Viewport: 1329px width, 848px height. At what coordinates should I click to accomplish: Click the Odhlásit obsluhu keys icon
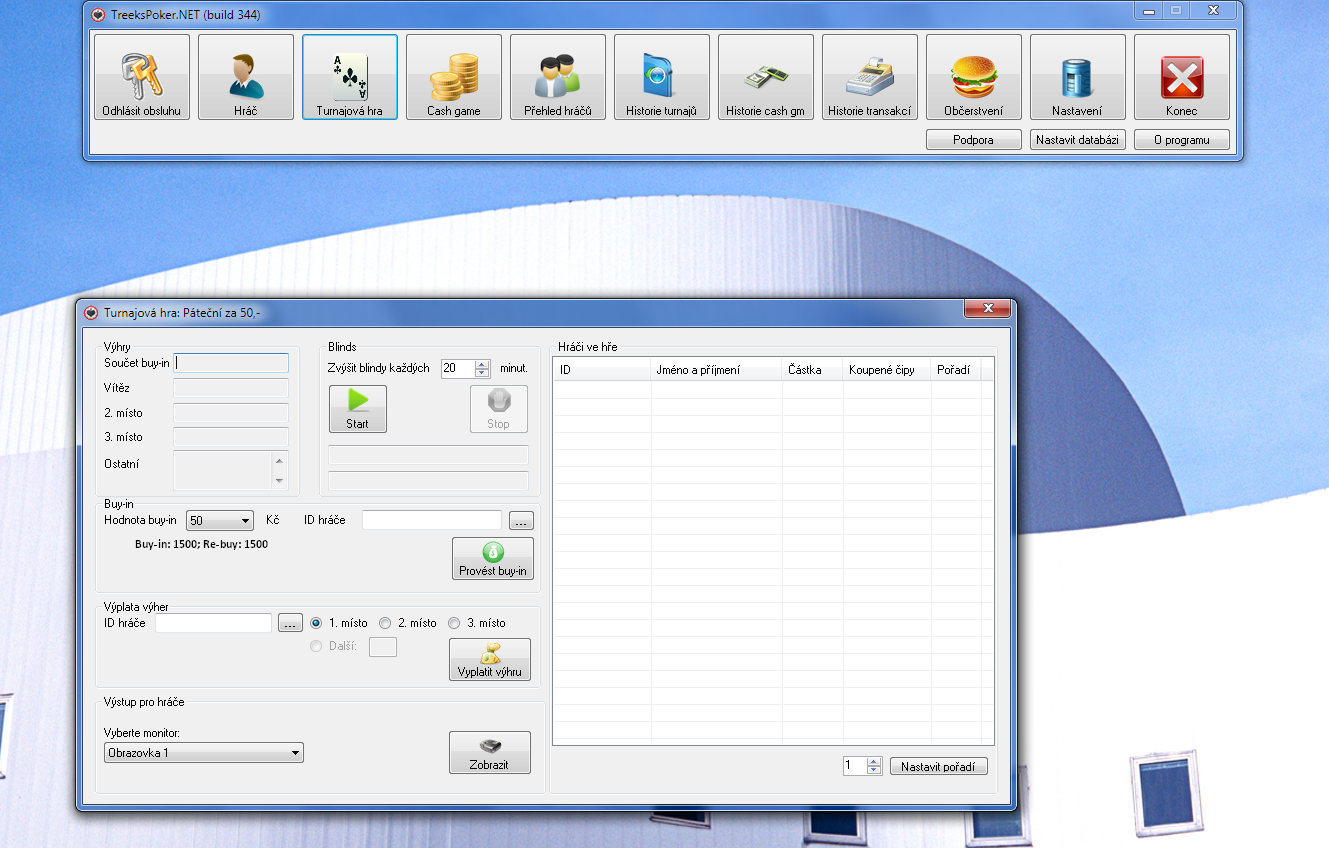click(x=141, y=77)
